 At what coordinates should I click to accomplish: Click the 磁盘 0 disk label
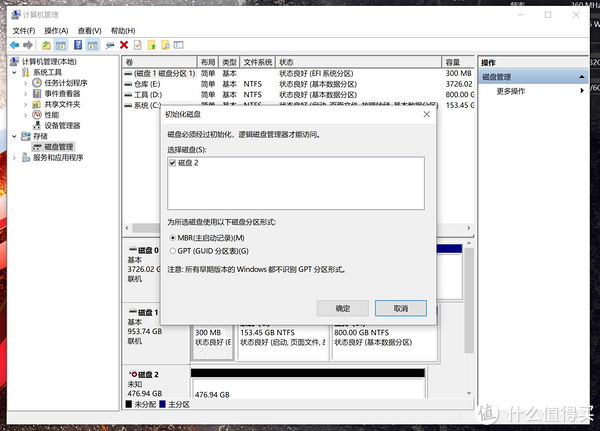[x=148, y=250]
